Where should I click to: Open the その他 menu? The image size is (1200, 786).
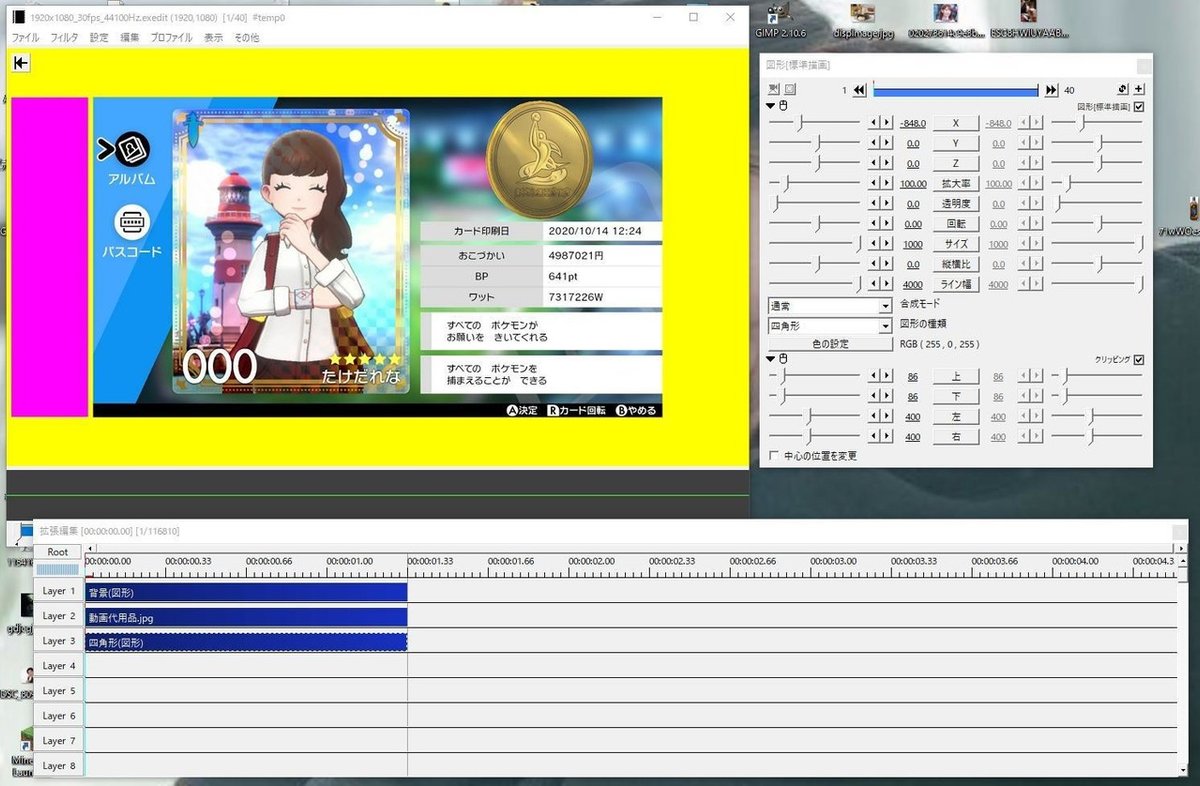[246, 37]
